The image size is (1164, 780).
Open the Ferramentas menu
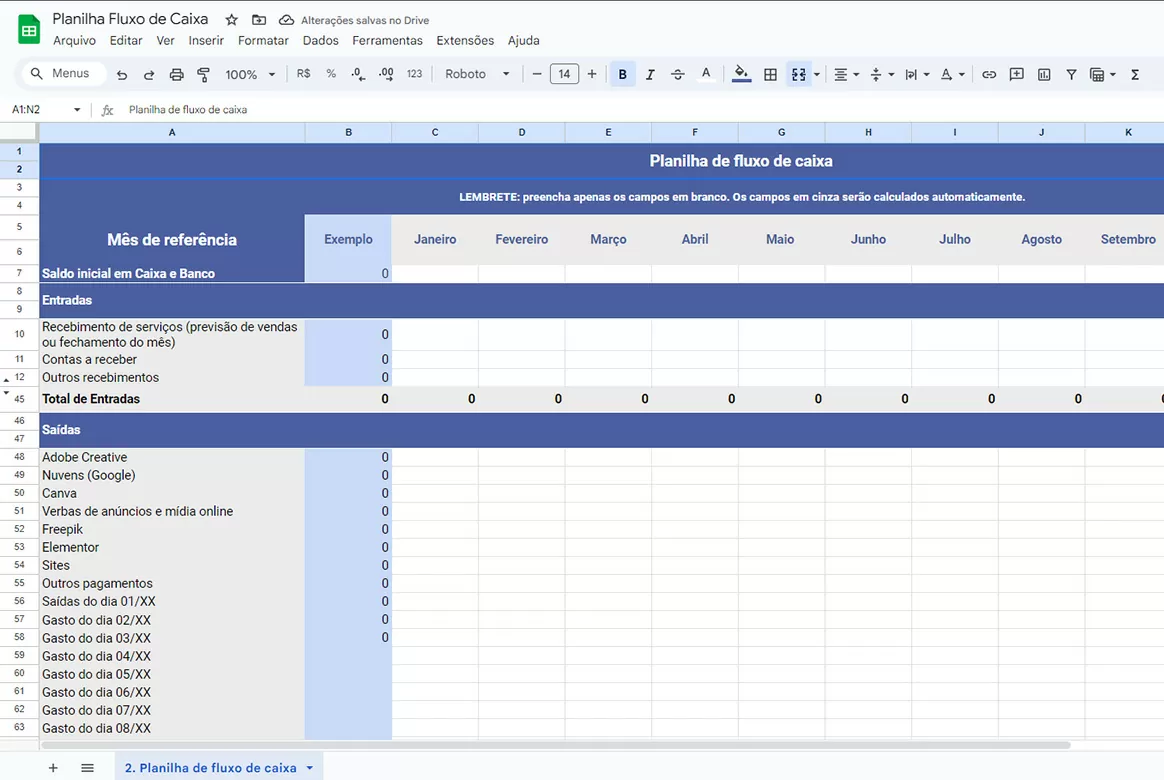pos(387,41)
